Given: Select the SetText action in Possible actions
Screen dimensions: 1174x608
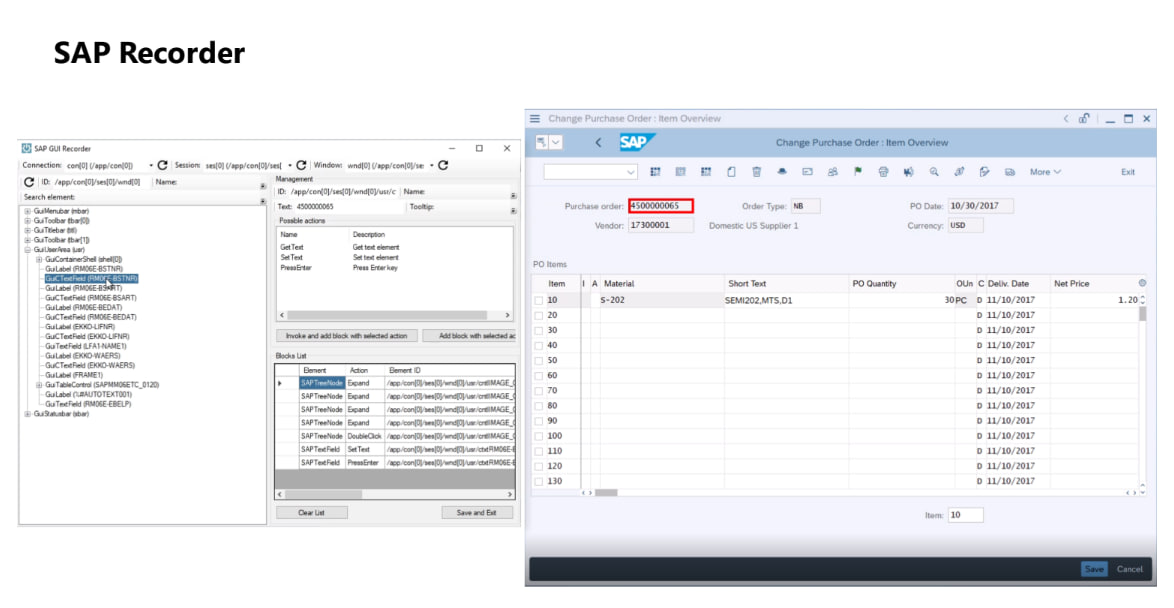Looking at the screenshot, I should (x=291, y=258).
